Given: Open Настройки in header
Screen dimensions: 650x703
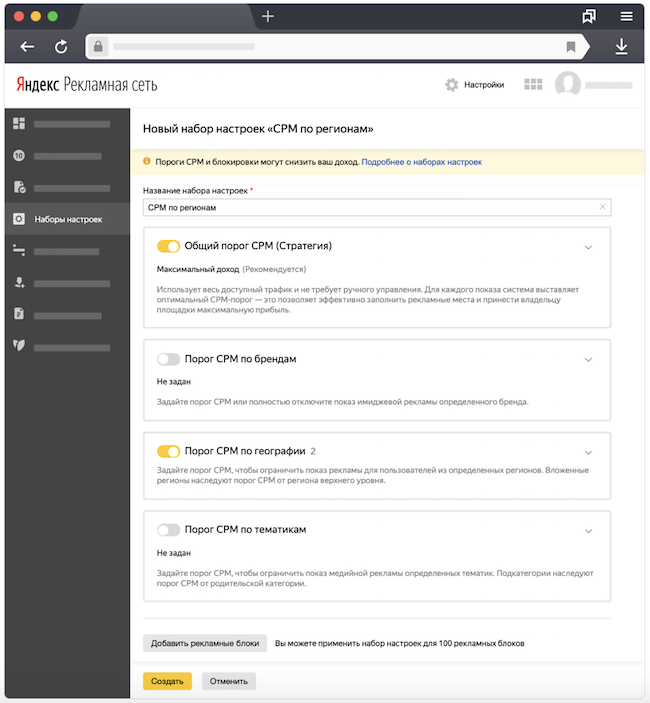Looking at the screenshot, I should 484,85.
